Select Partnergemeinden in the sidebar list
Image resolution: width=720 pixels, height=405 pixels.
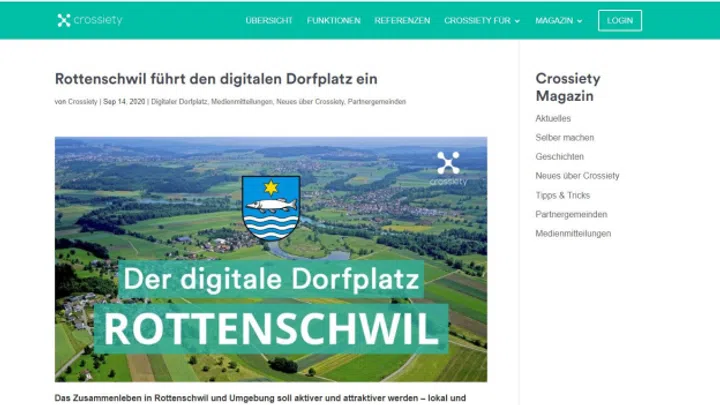[571, 214]
